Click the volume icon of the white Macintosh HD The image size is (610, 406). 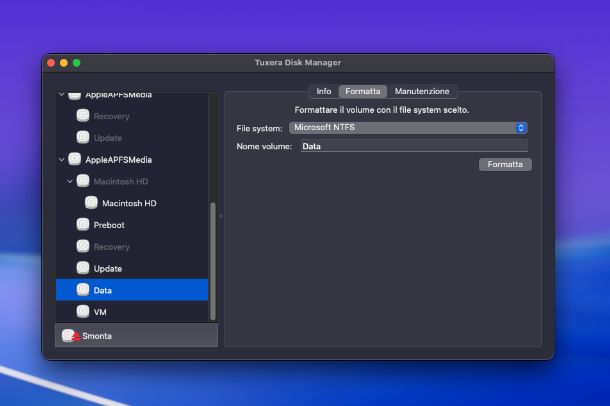[x=91, y=203]
